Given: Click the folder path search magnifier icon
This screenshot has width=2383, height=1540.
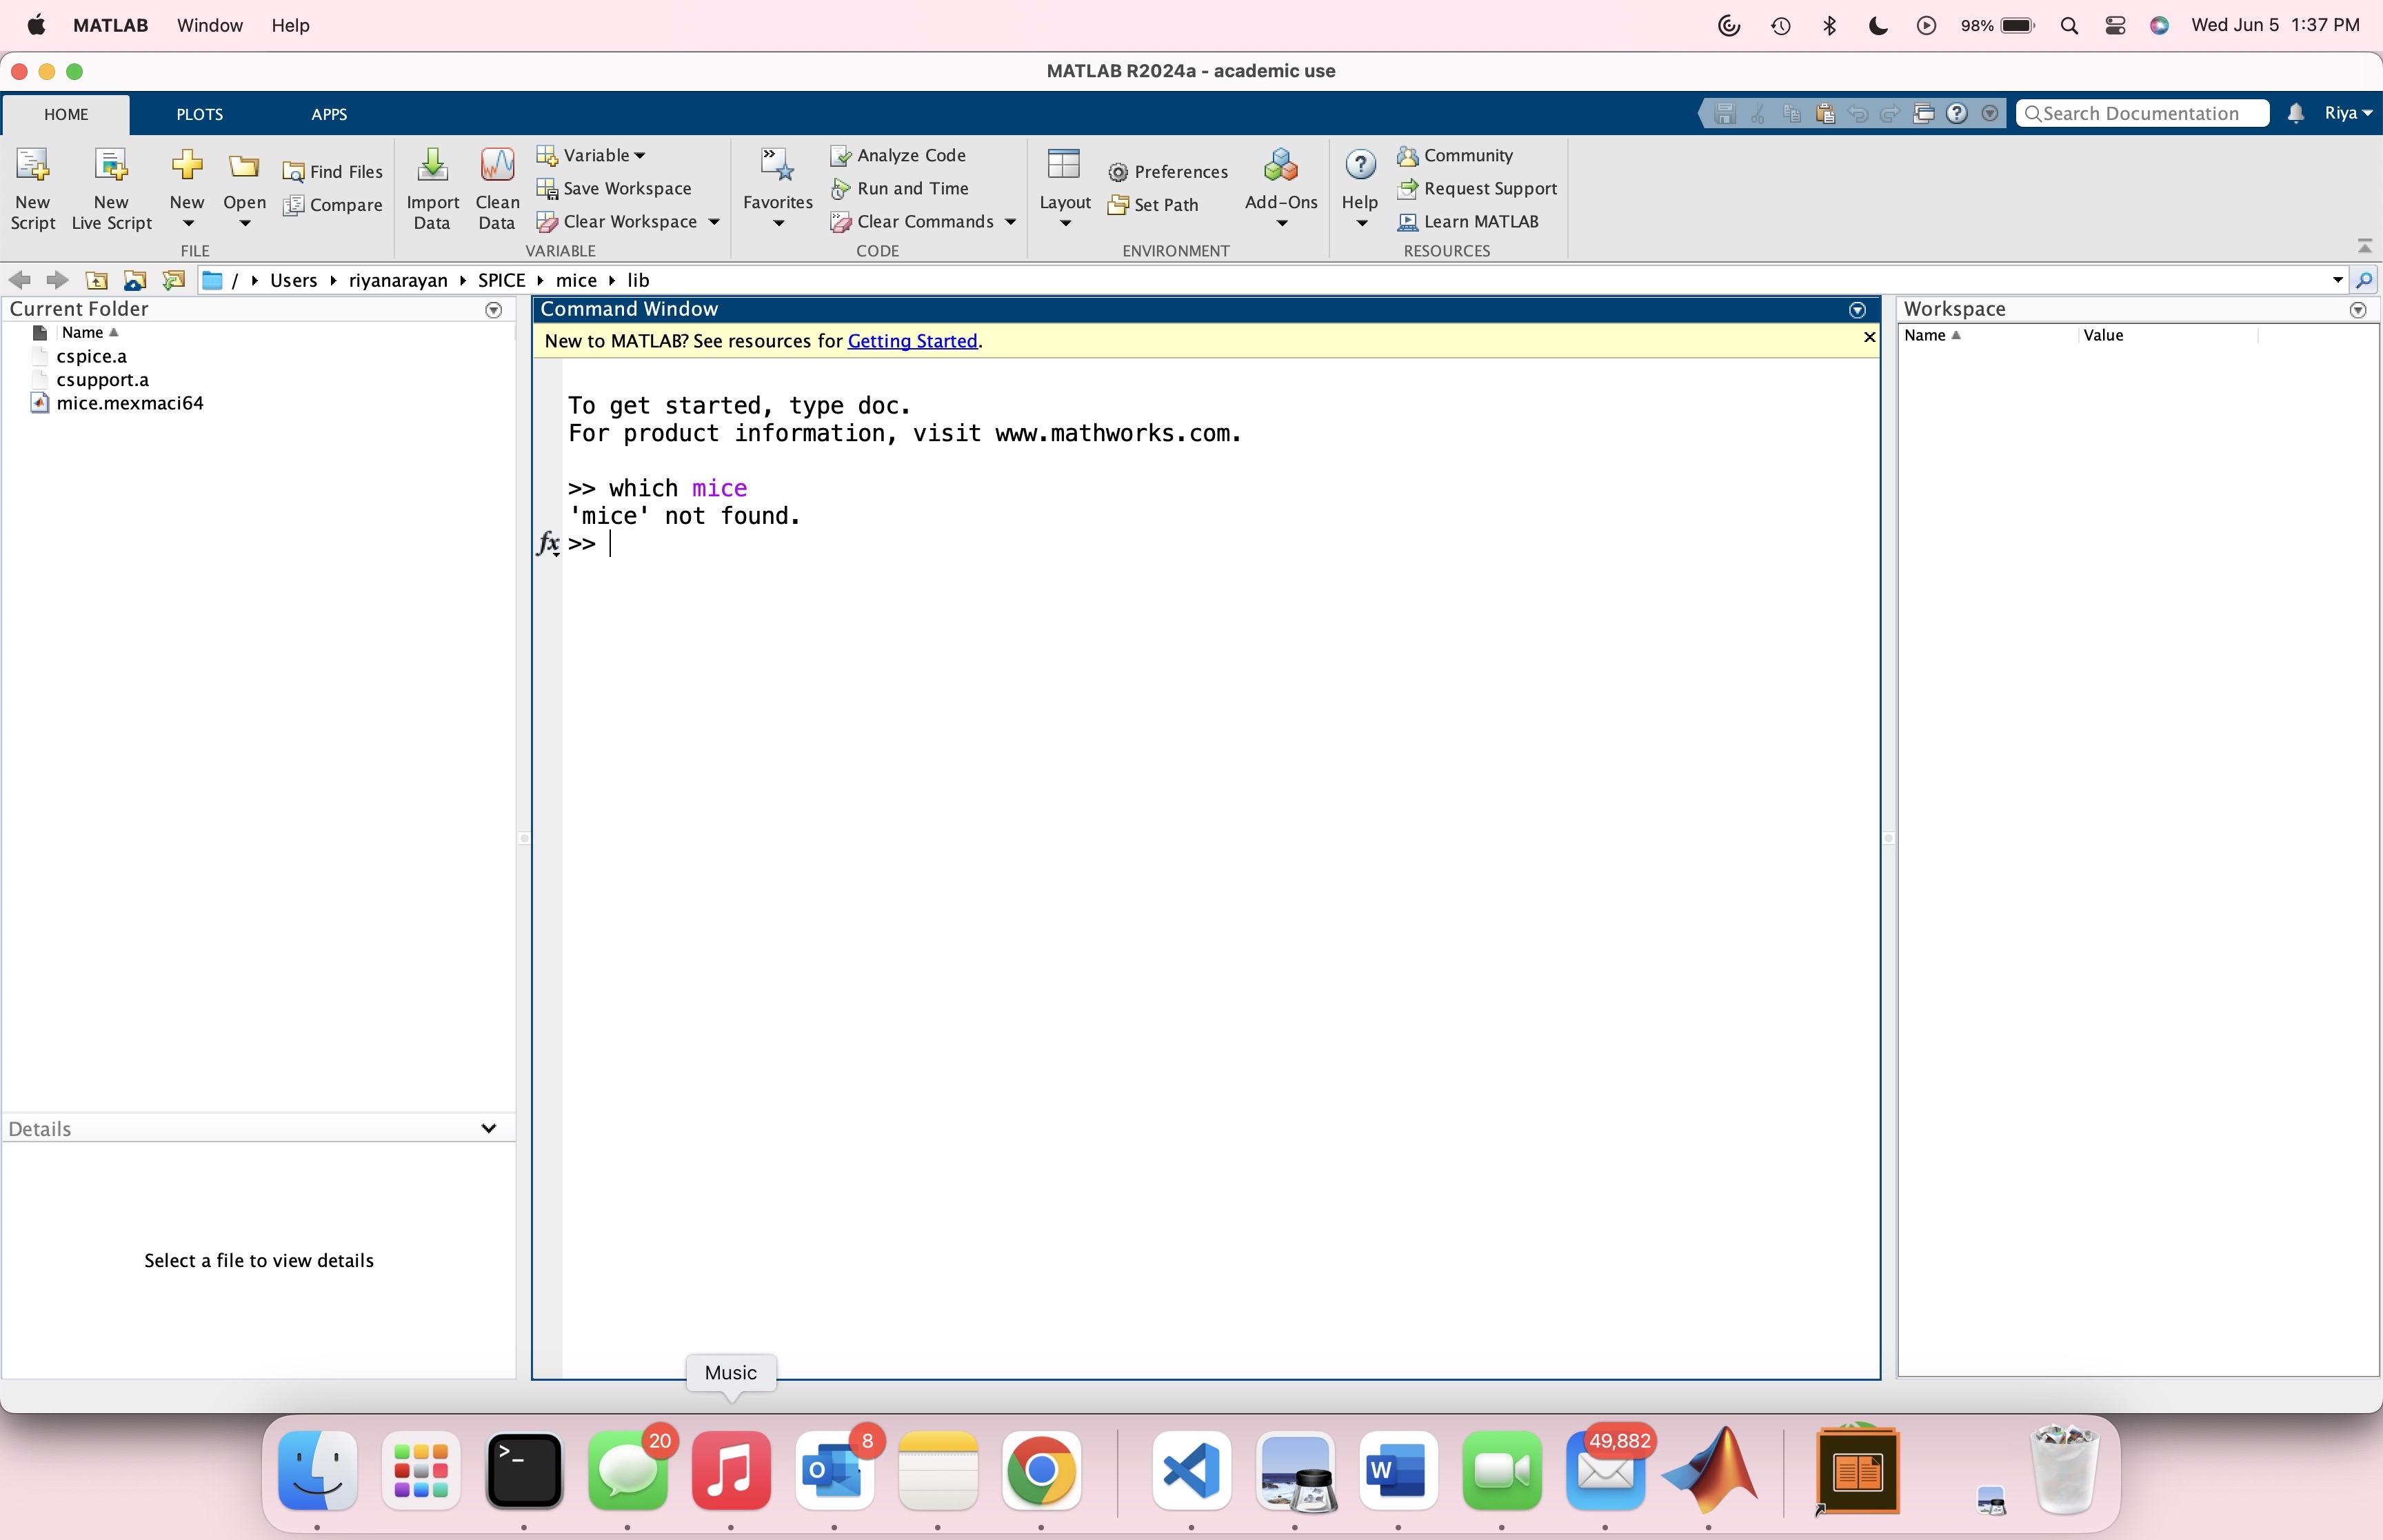Looking at the screenshot, I should pyautogui.click(x=2364, y=280).
